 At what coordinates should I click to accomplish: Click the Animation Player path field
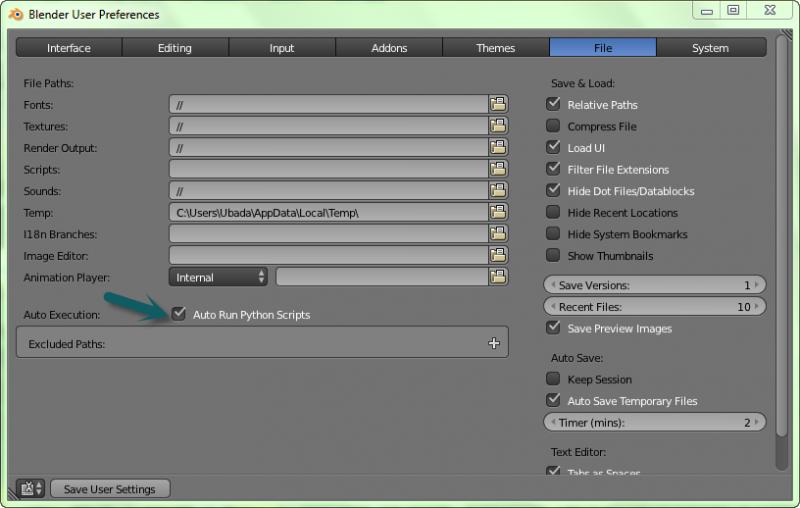[x=382, y=277]
